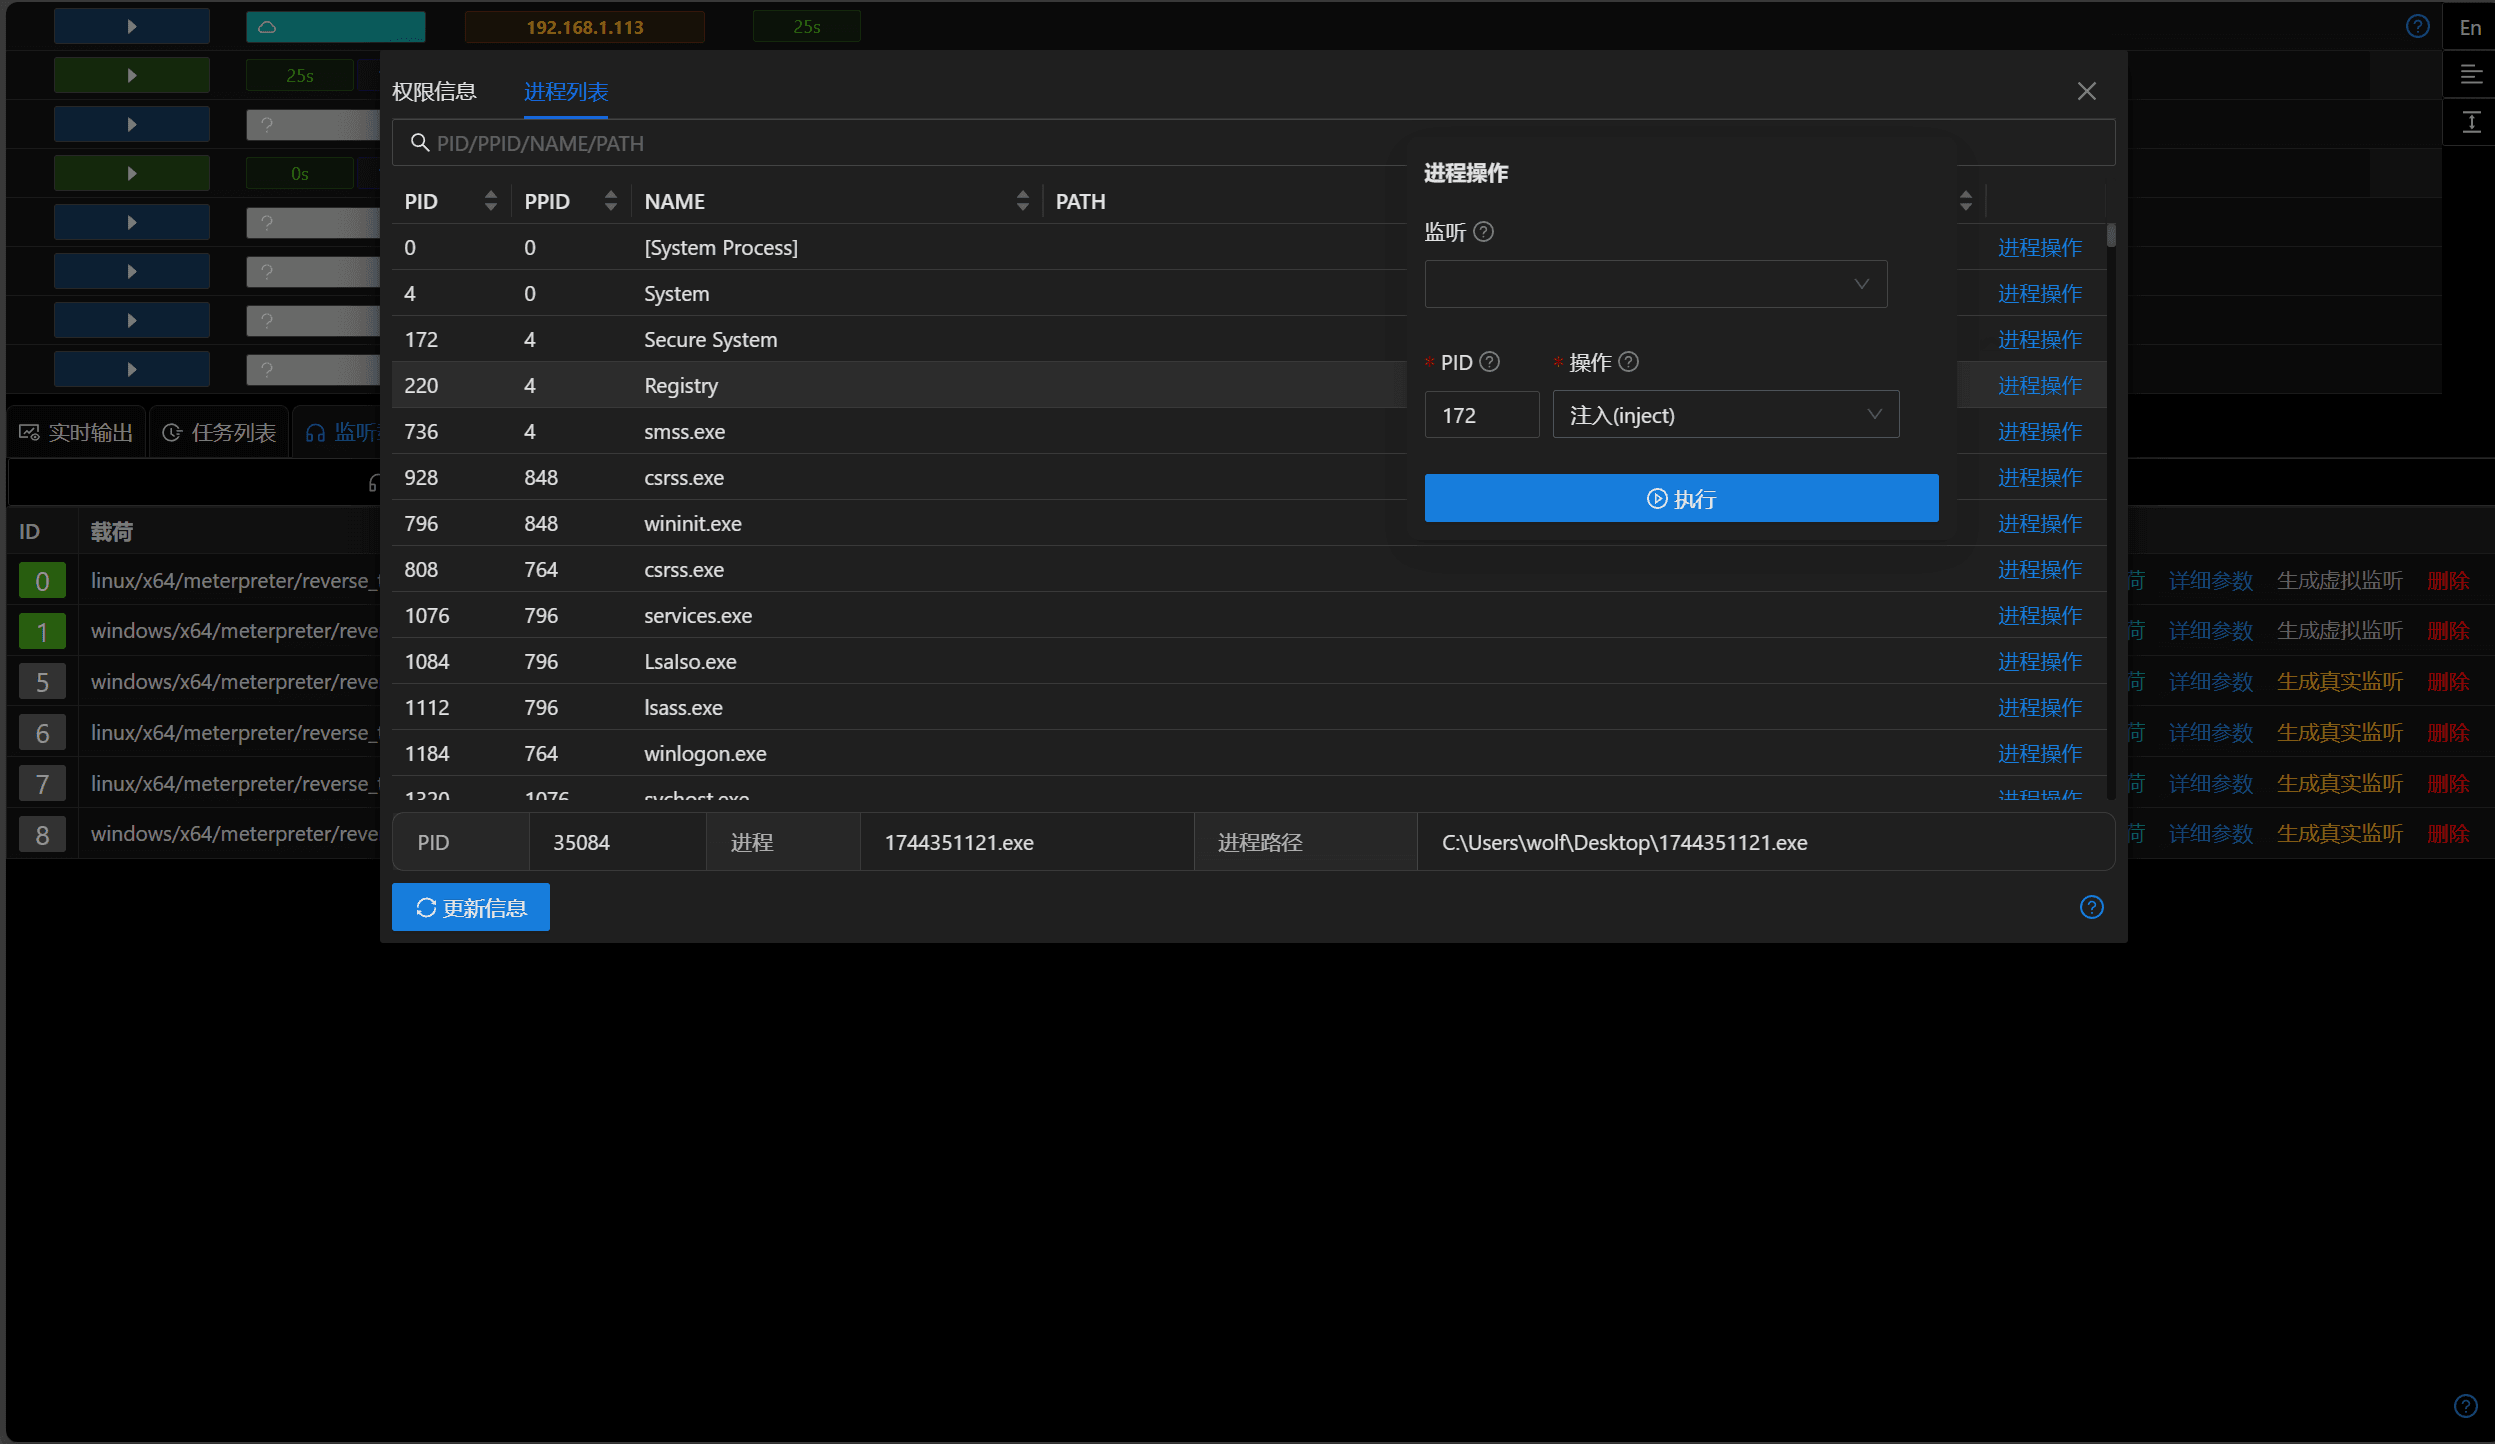The height and width of the screenshot is (1444, 2495).
Task: Sort the process table by PPID column
Action: point(611,201)
